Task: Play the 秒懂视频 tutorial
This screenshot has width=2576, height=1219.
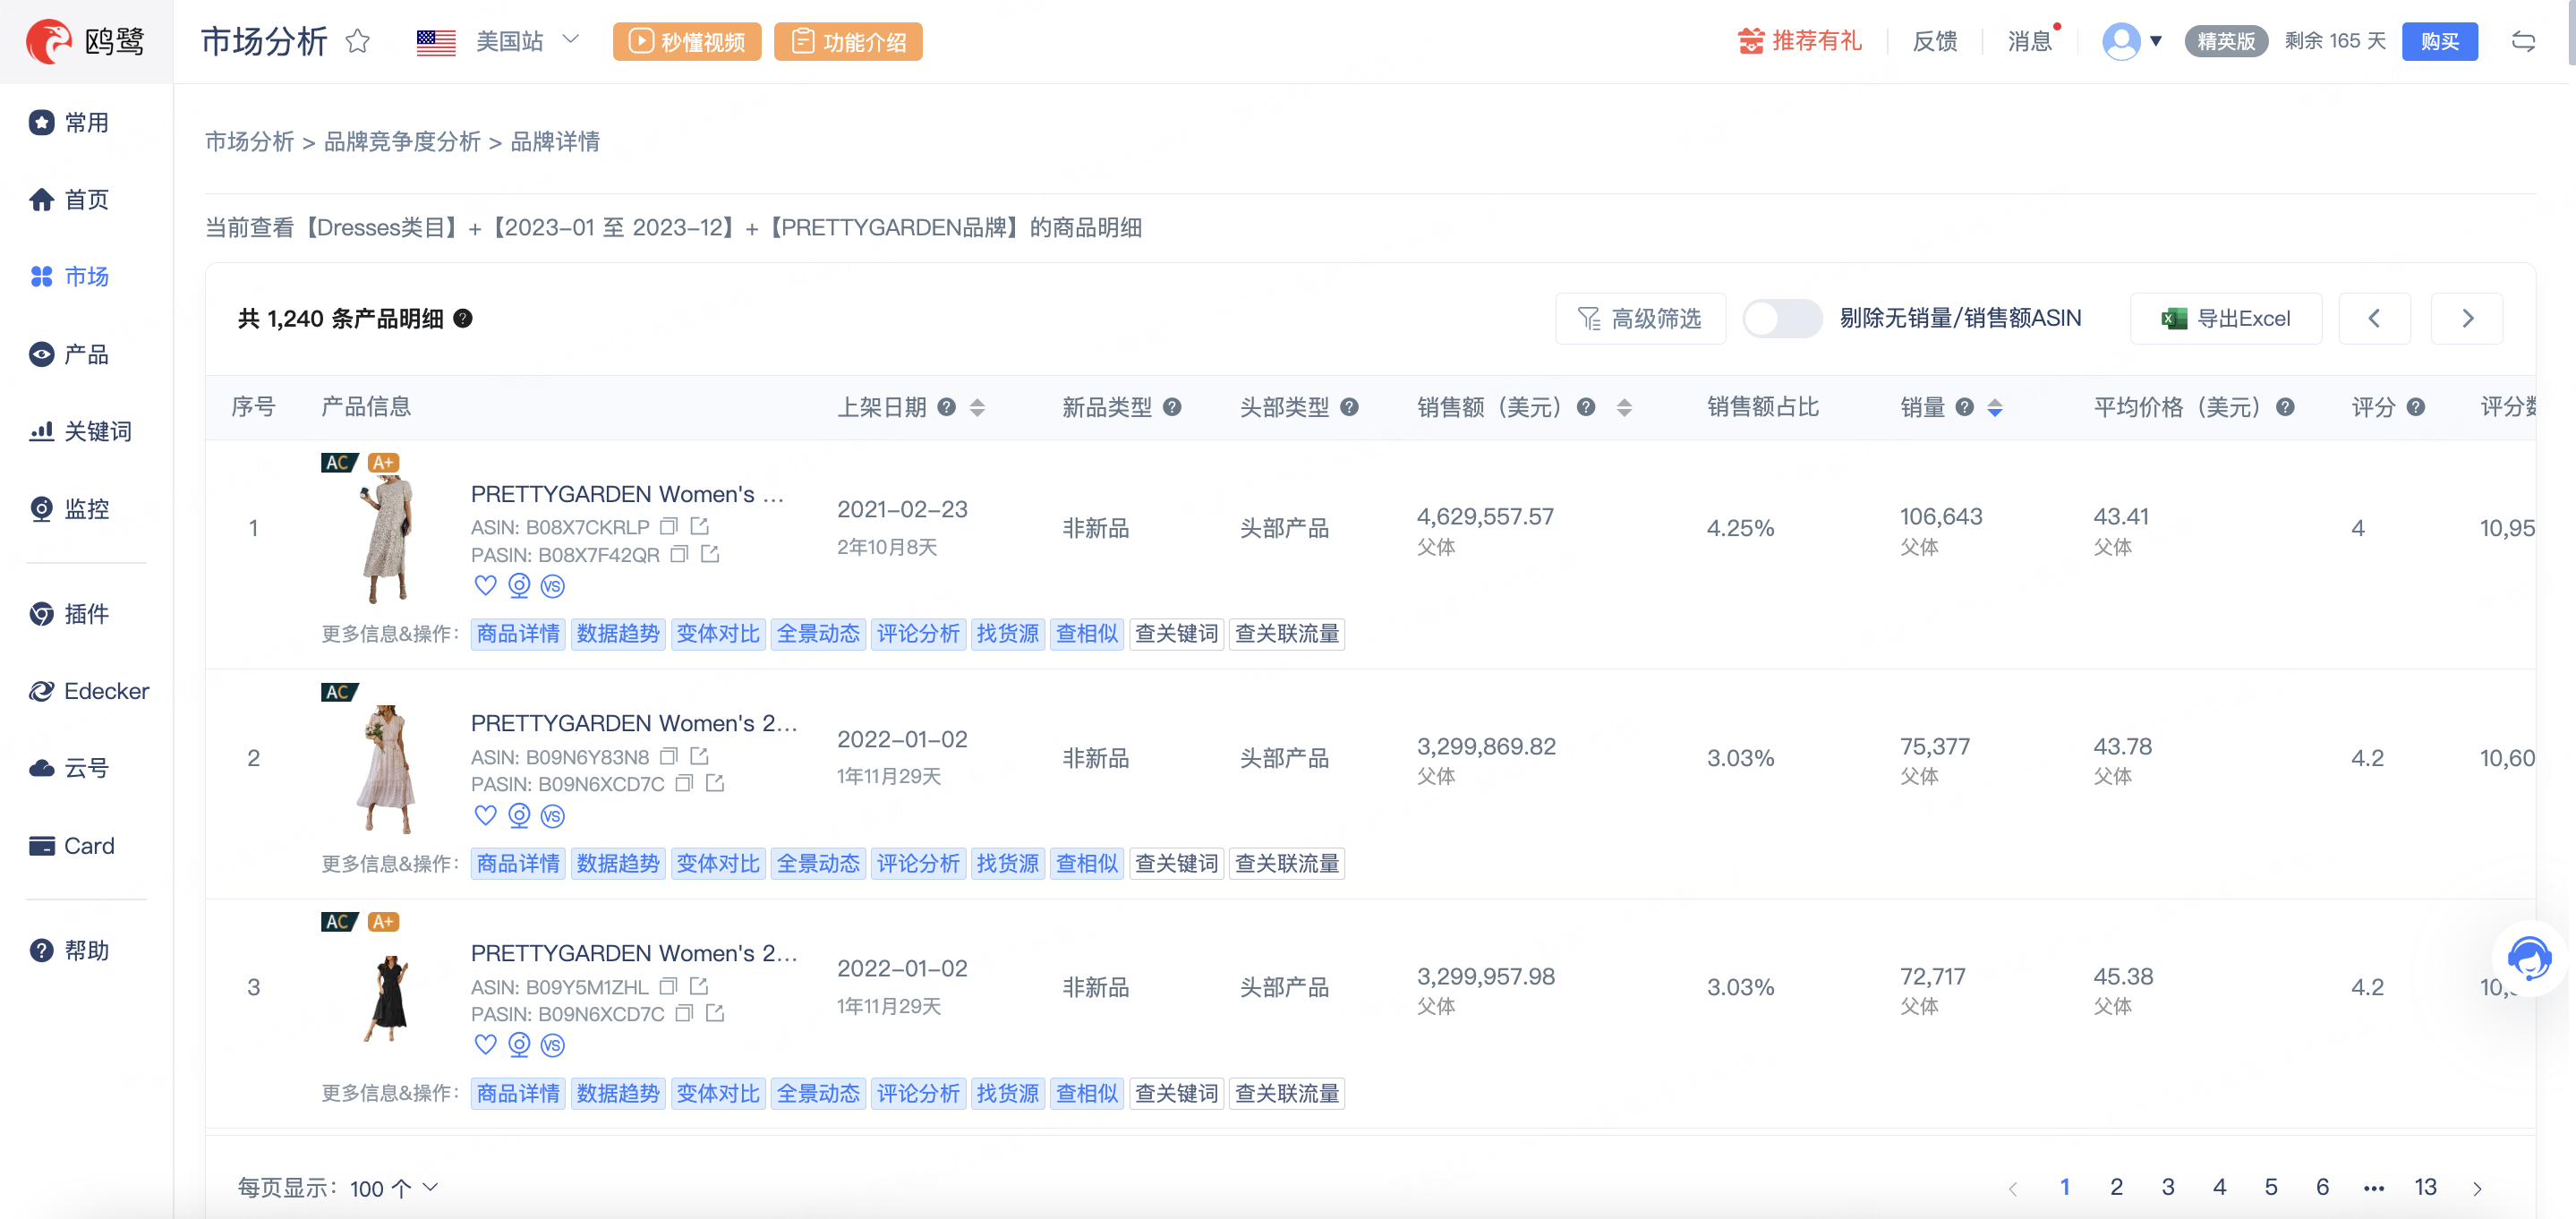Action: (x=687, y=41)
